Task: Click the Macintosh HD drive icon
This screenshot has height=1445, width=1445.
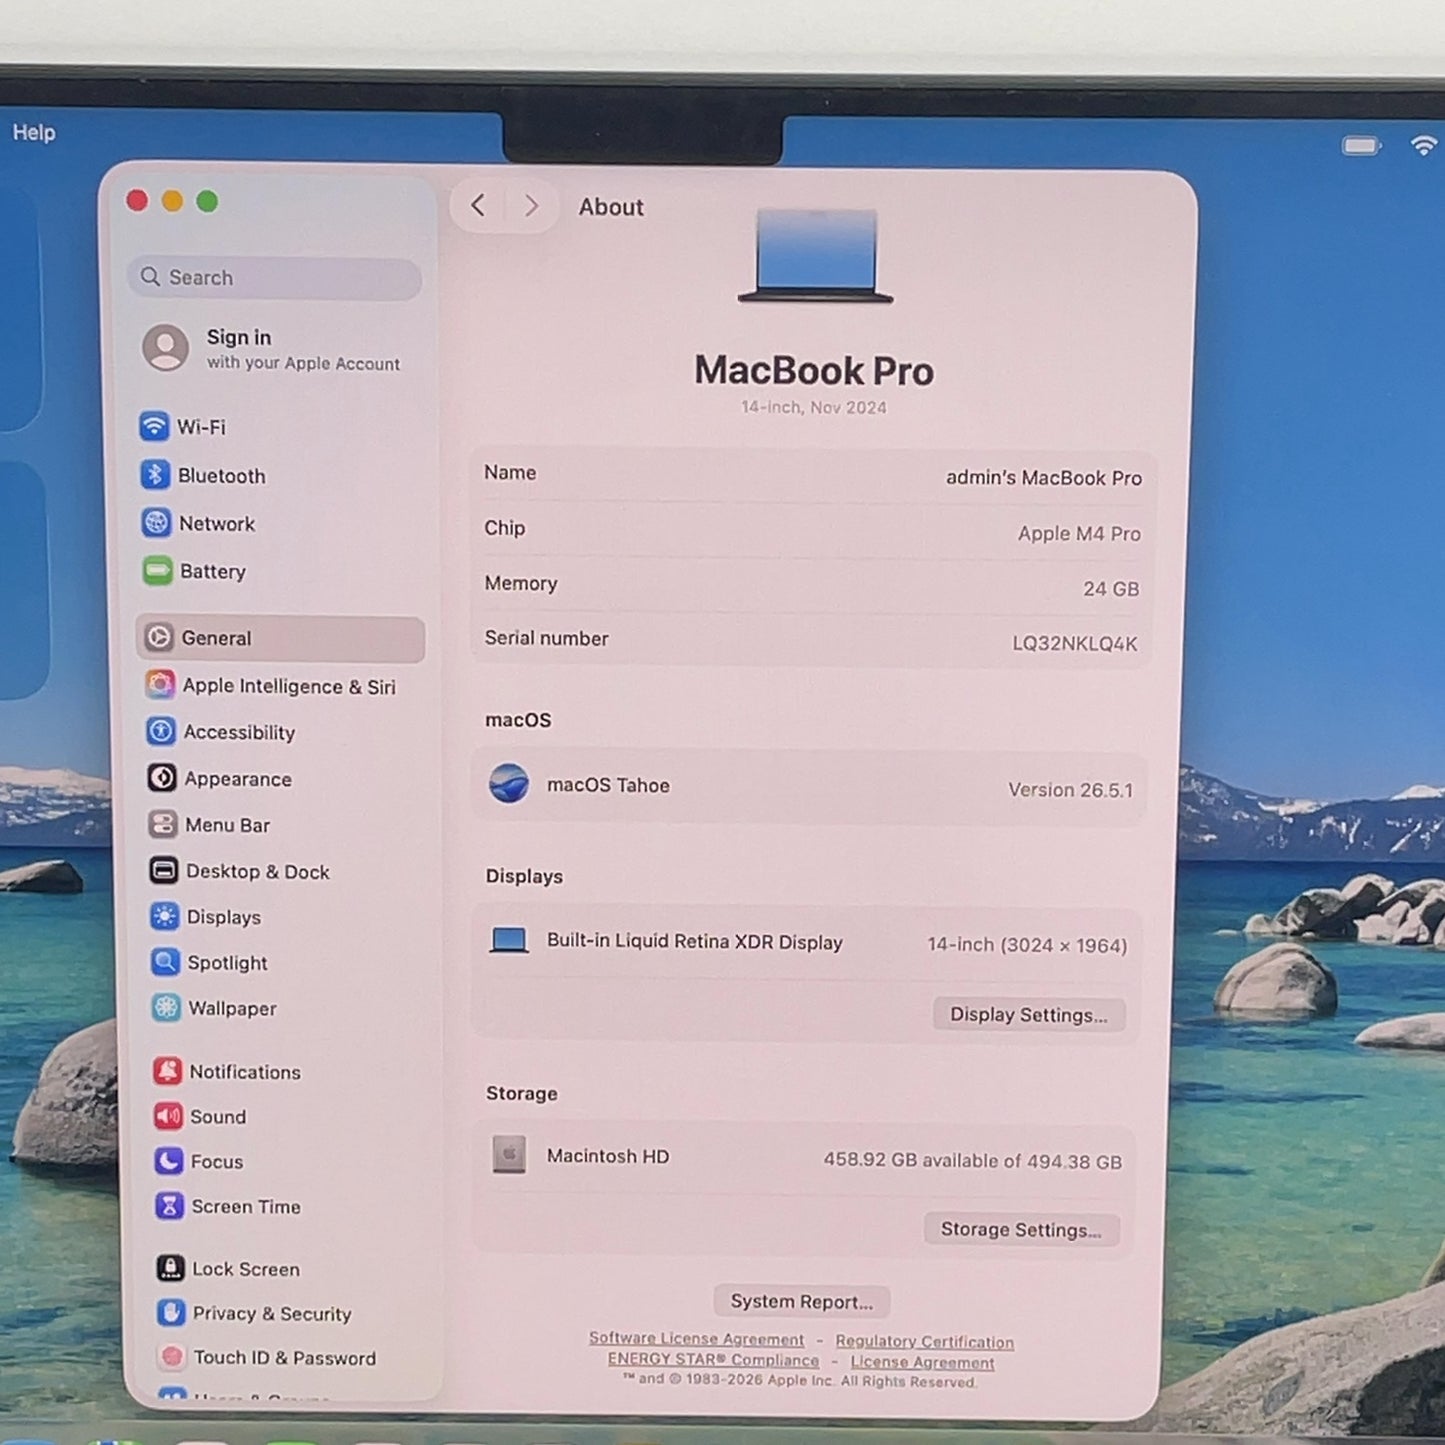Action: [509, 1155]
